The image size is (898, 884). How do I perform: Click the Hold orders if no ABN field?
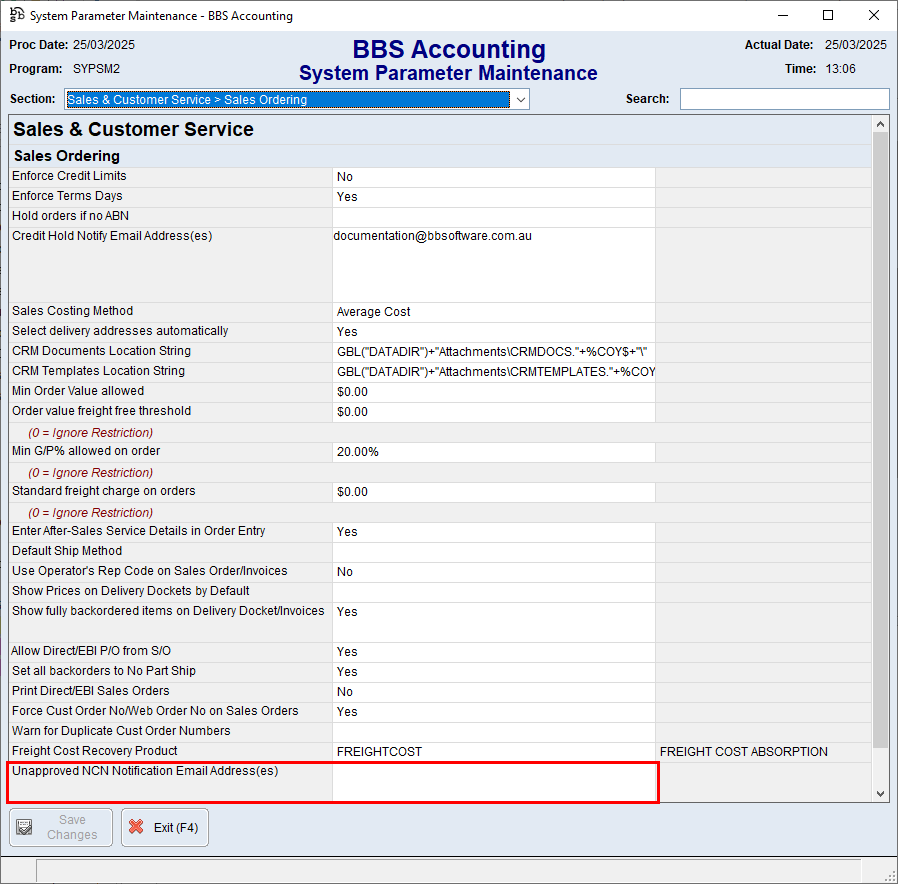tap(493, 217)
